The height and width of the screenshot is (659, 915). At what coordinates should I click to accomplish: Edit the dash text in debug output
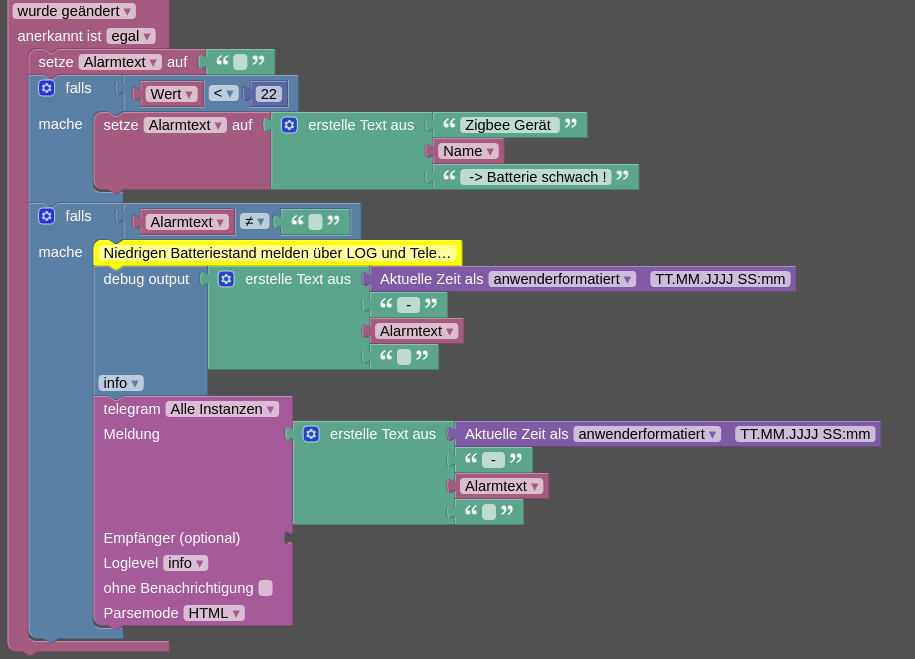[408, 305]
